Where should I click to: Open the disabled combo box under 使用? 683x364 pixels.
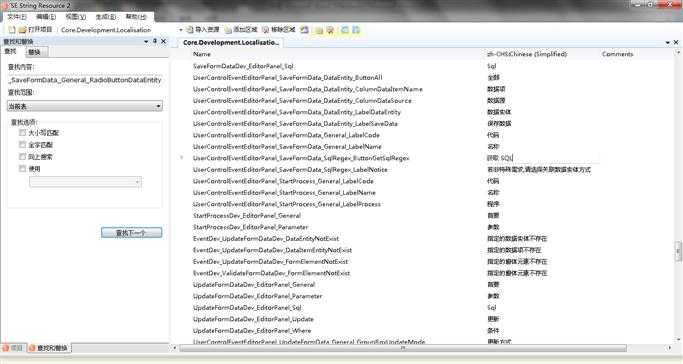[85, 182]
